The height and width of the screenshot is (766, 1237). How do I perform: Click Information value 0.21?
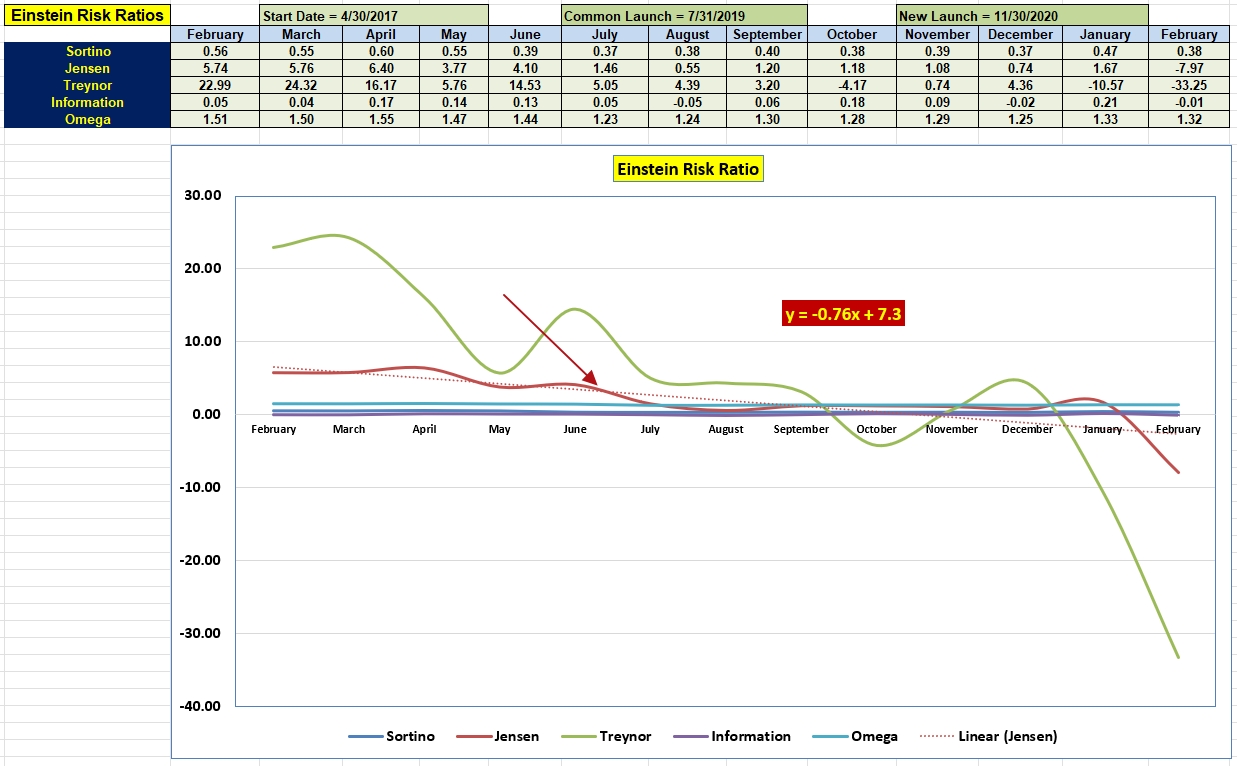click(x=1105, y=102)
